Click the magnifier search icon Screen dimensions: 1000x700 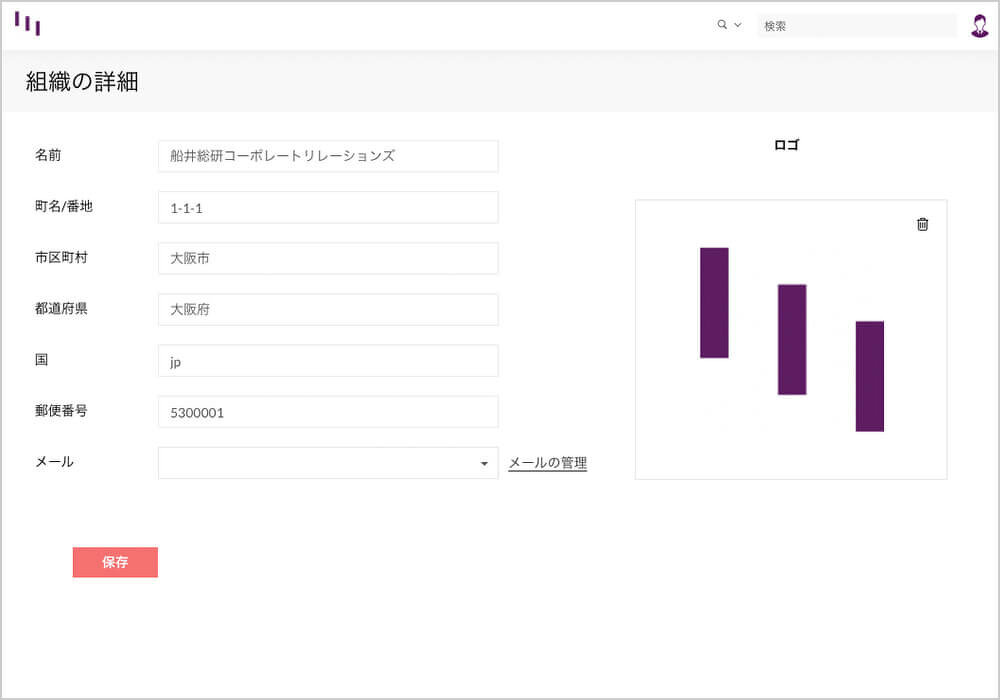pos(722,25)
